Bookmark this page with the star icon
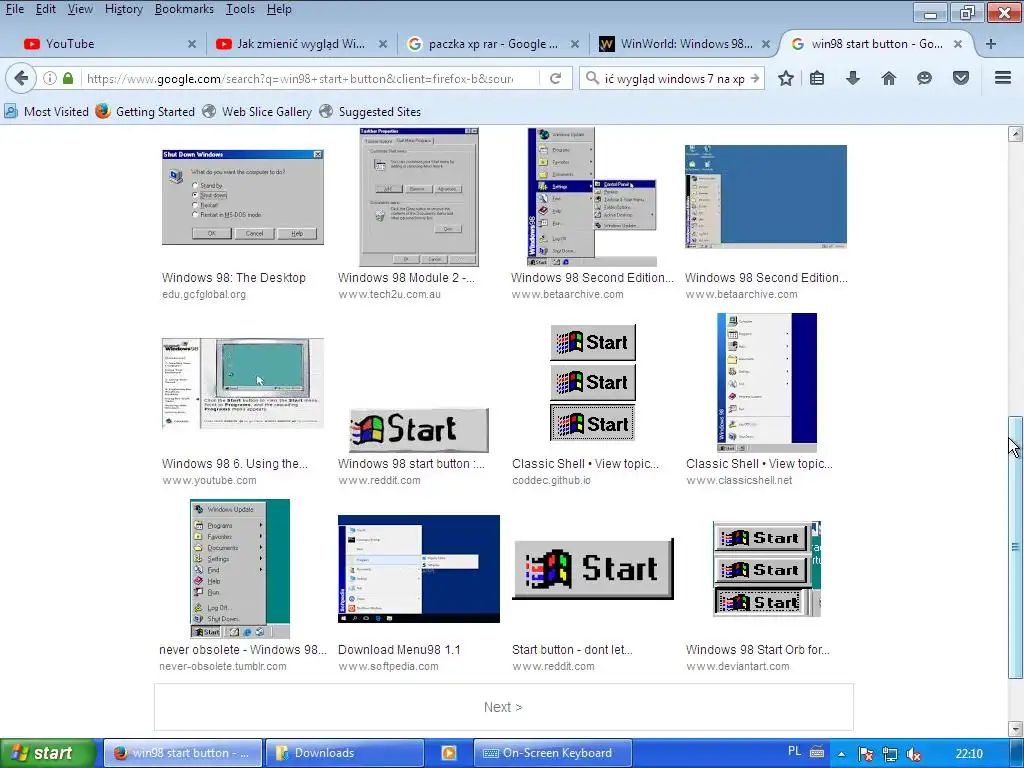The height and width of the screenshot is (768, 1024). (786, 78)
